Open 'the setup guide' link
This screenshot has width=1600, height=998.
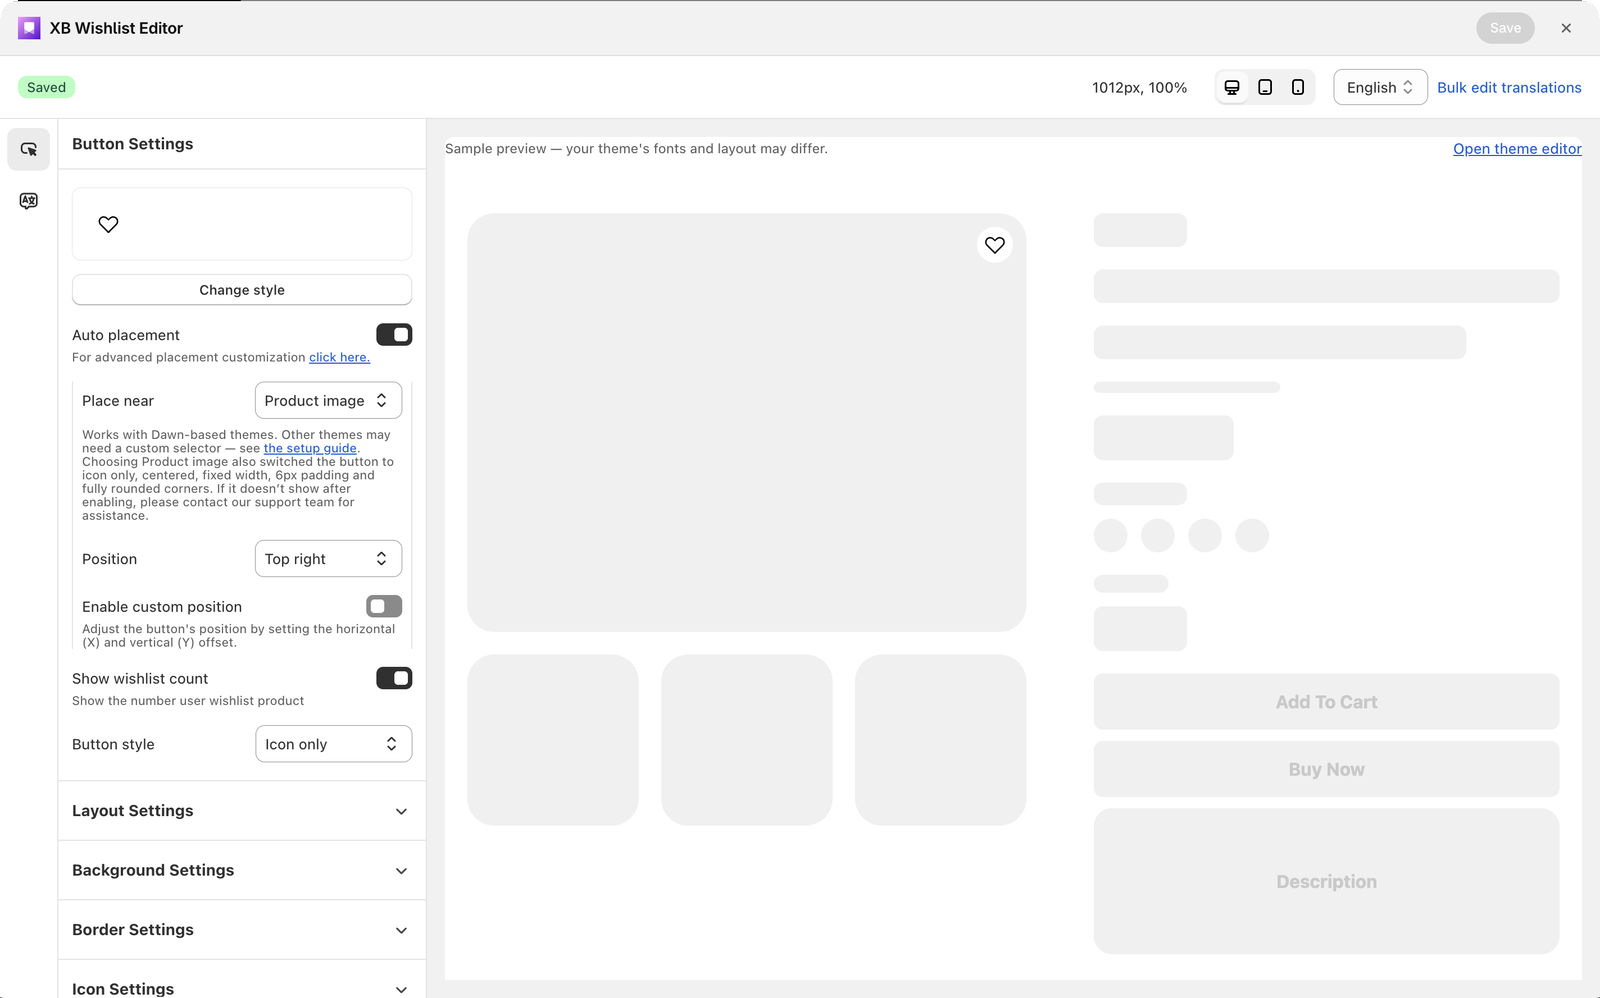point(310,448)
